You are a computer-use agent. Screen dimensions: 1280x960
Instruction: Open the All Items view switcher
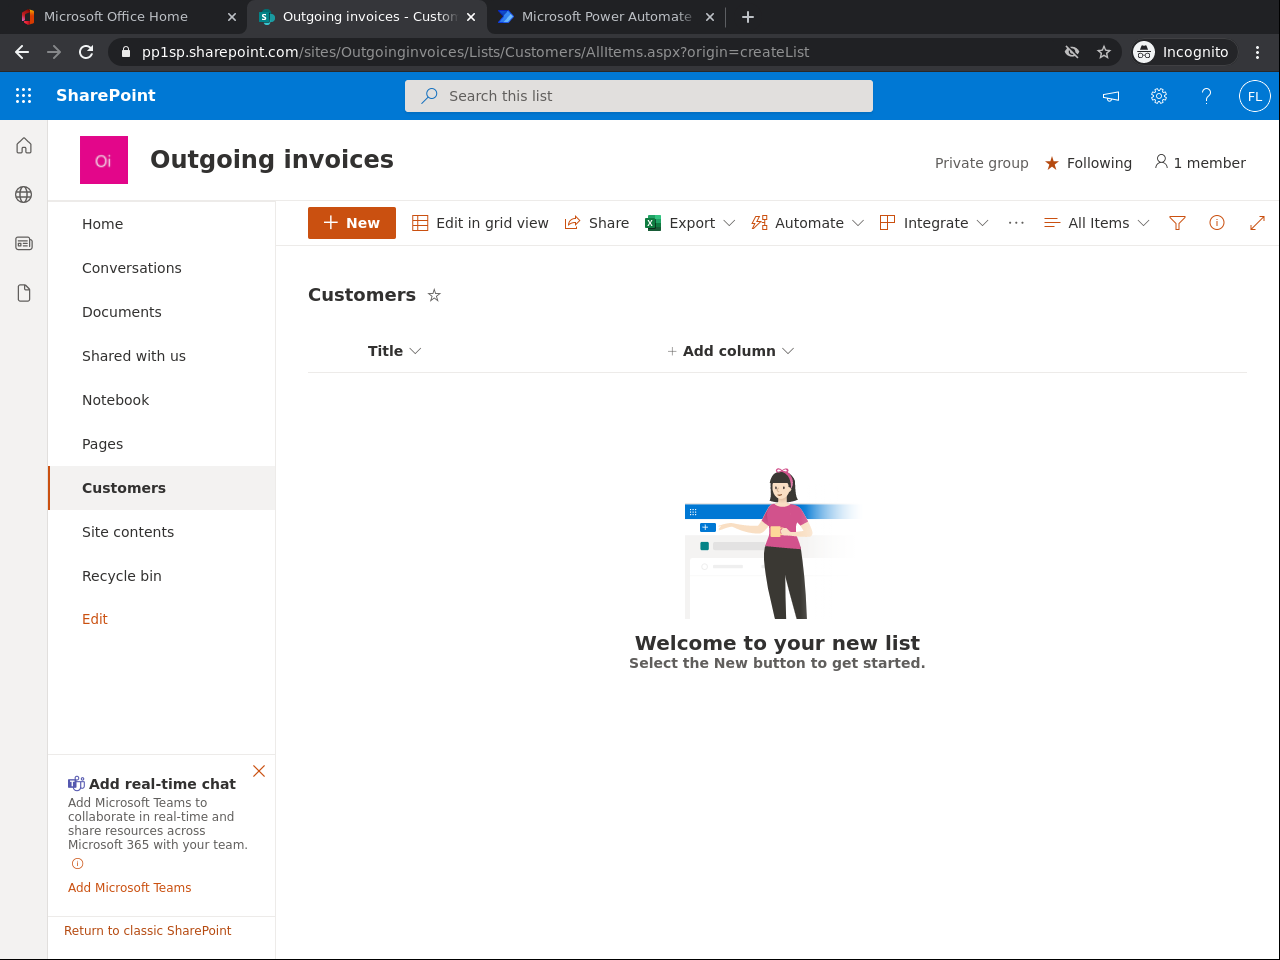(1096, 223)
